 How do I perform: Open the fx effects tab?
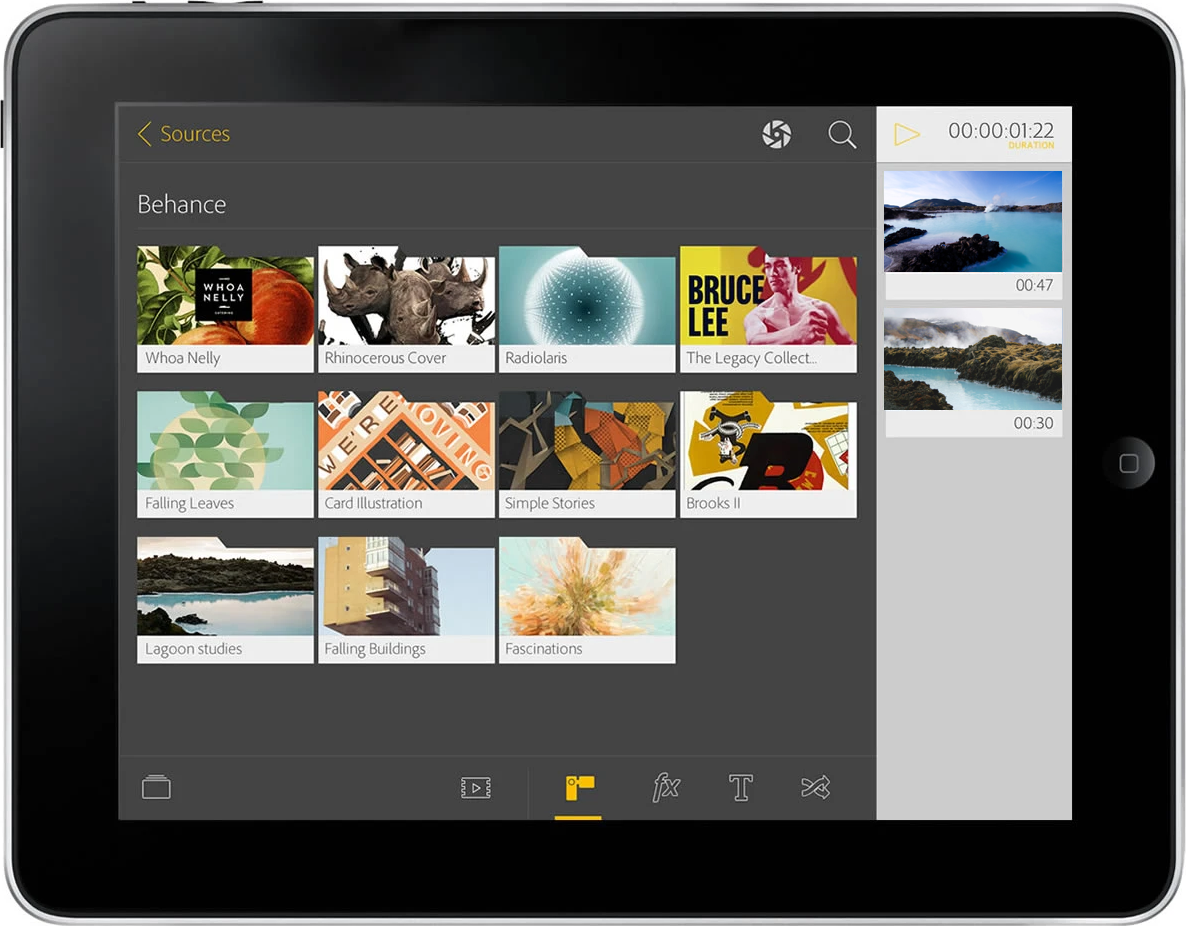[x=666, y=787]
